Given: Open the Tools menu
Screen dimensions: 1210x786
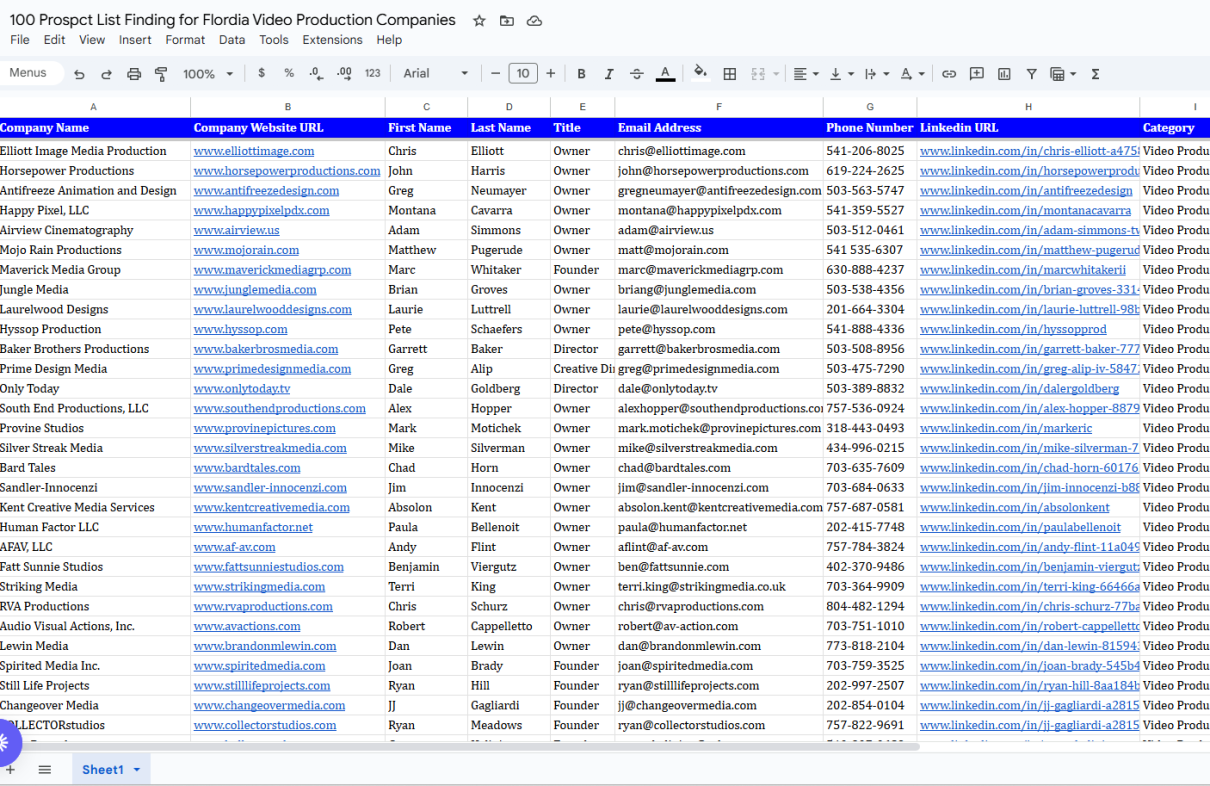Looking at the screenshot, I should click(273, 40).
